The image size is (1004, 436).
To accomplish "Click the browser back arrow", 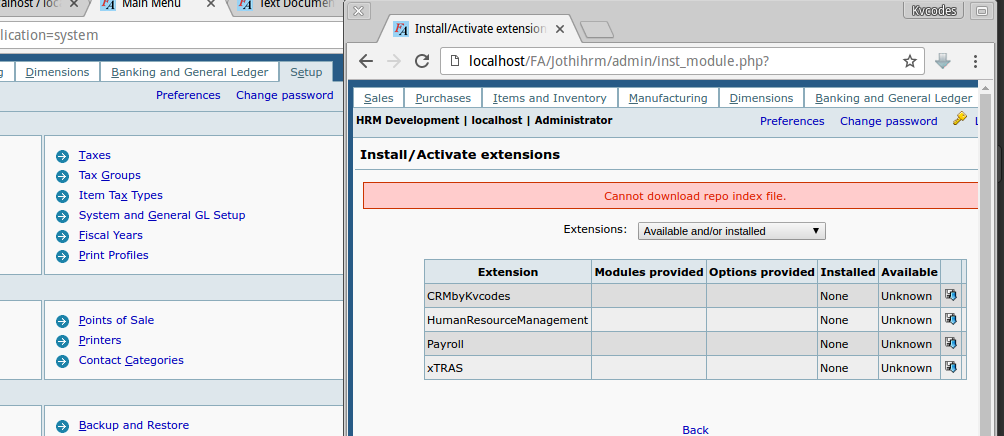I will (x=366, y=62).
